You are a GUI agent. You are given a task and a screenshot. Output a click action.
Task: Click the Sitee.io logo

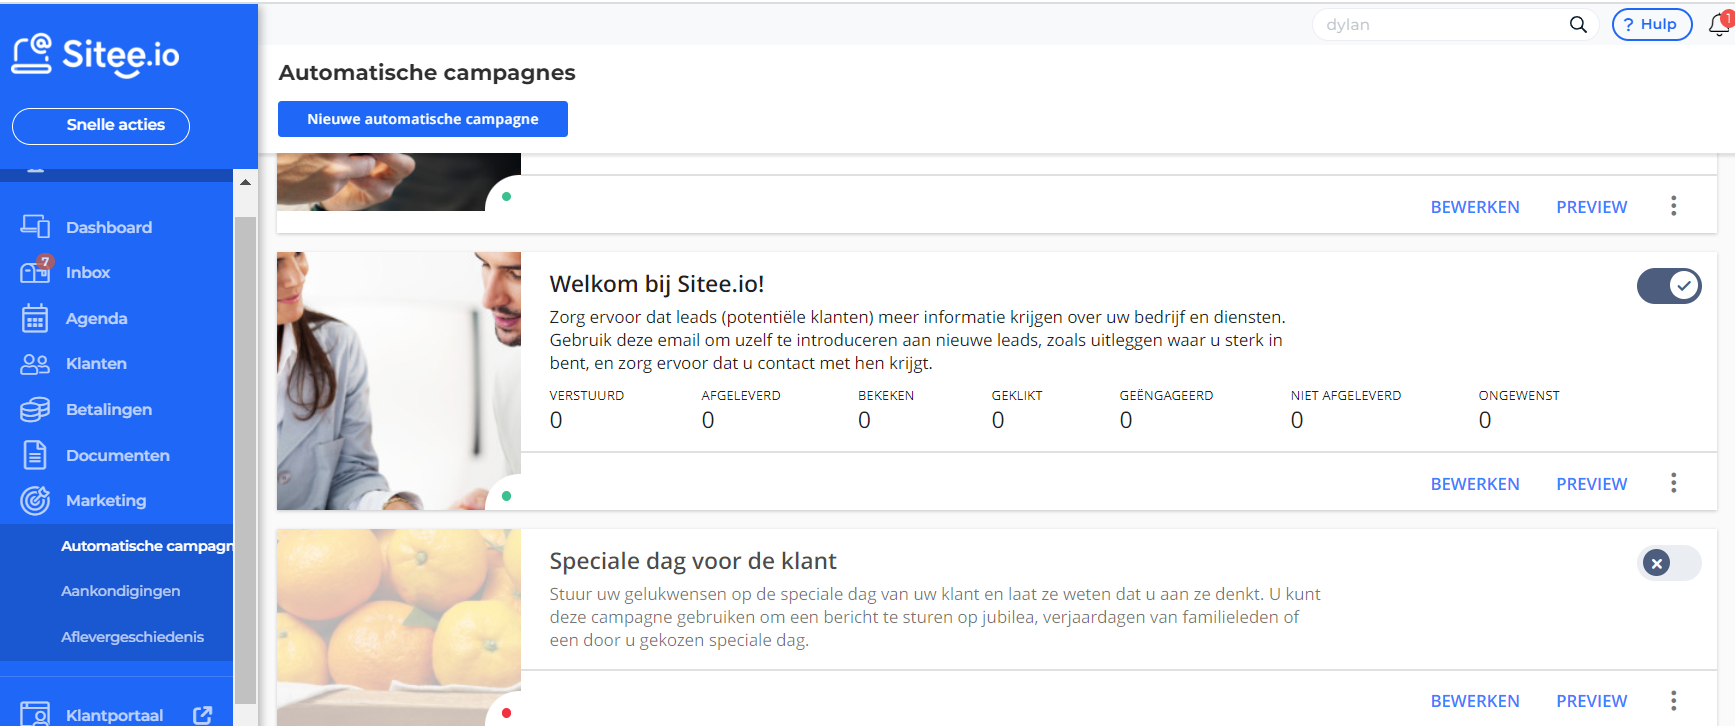[95, 55]
